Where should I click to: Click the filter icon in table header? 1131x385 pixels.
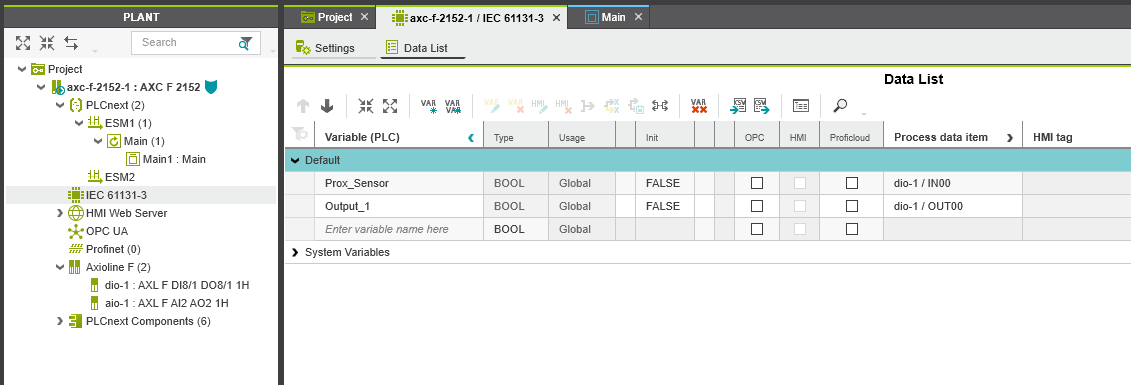(299, 134)
